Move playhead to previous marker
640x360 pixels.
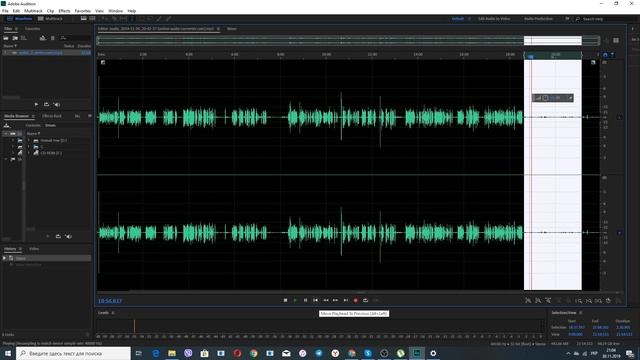coord(316,300)
